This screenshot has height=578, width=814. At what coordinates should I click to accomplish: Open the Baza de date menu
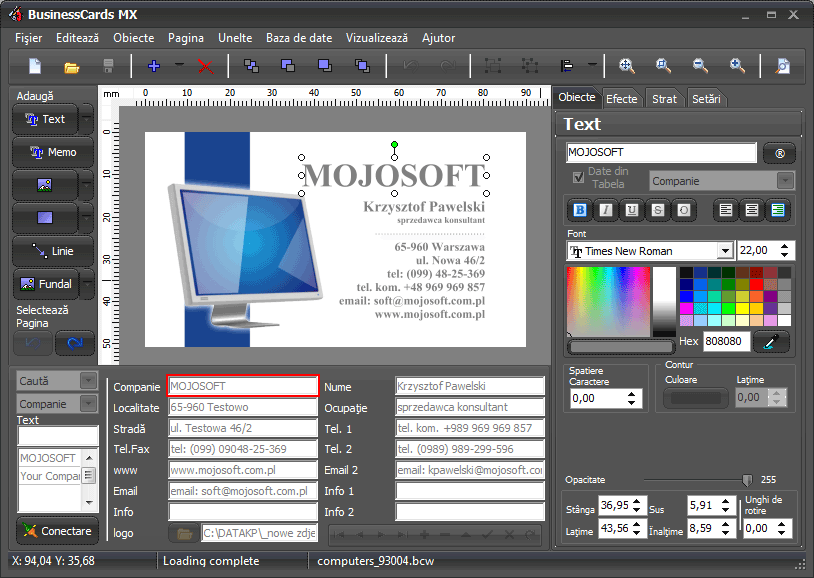[x=299, y=38]
